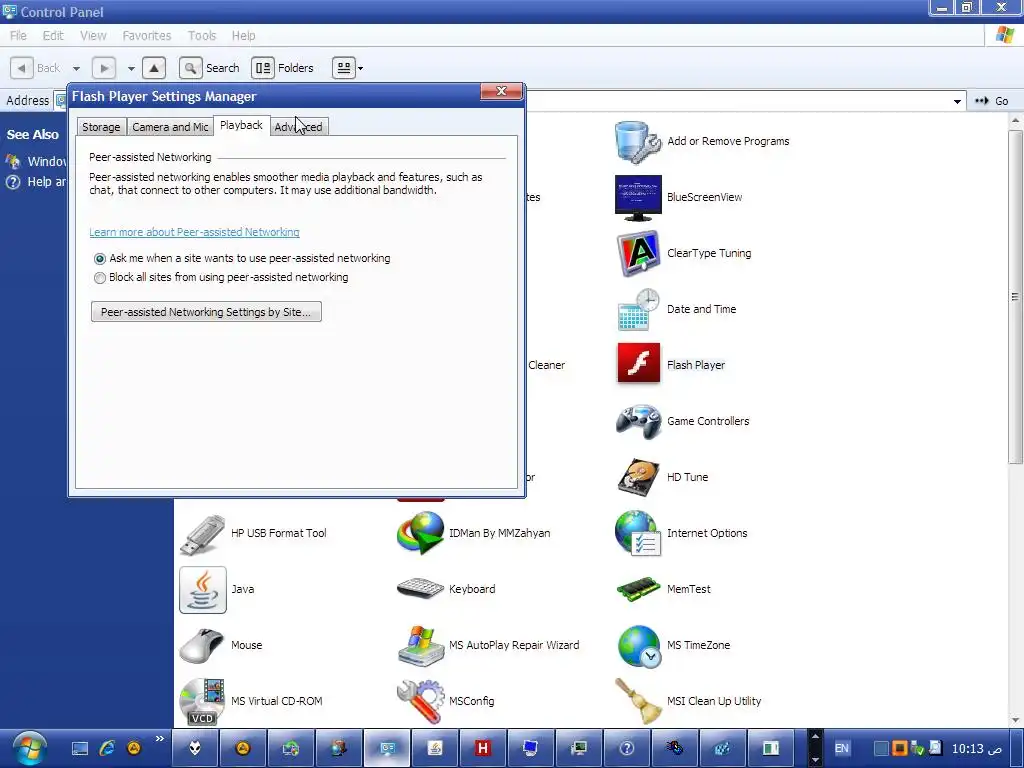Click the scrollbar up arrow in Control Panel
Screen dimensions: 1024x768
[x=1015, y=121]
